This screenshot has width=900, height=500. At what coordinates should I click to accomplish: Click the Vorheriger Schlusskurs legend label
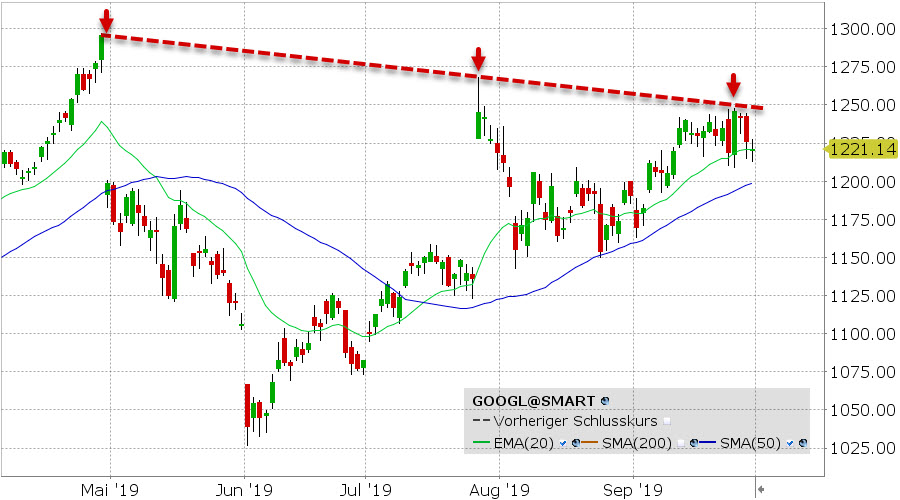pyautogui.click(x=576, y=421)
